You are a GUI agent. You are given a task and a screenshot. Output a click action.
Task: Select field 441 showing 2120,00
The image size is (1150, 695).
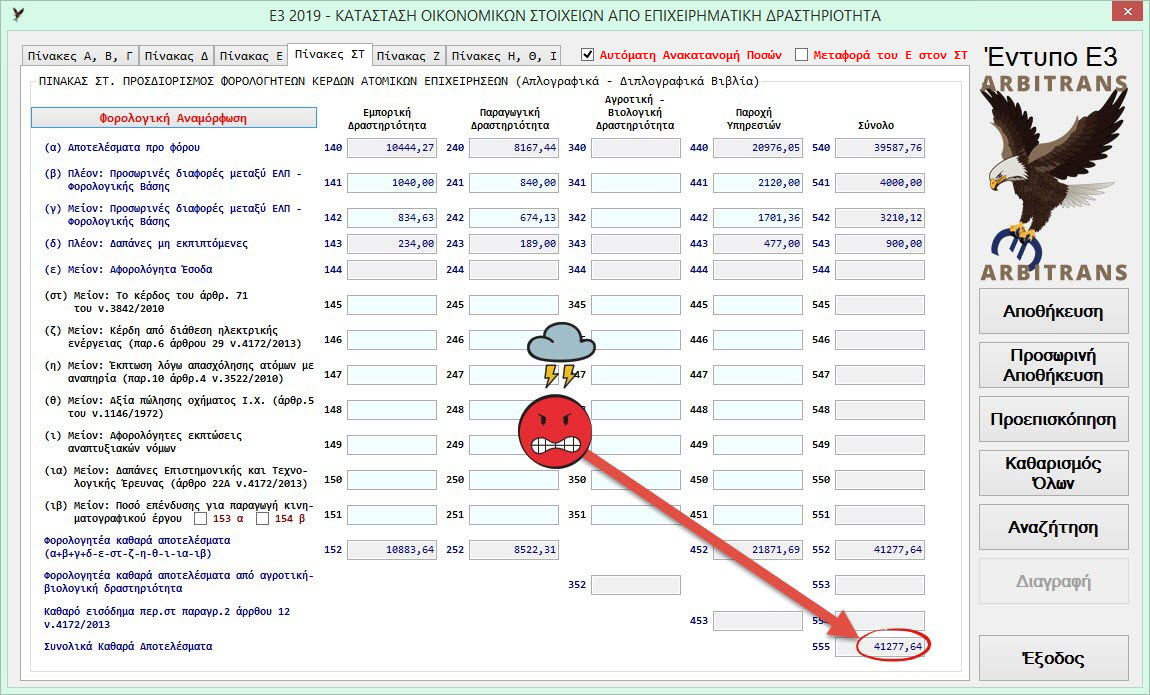[758, 183]
